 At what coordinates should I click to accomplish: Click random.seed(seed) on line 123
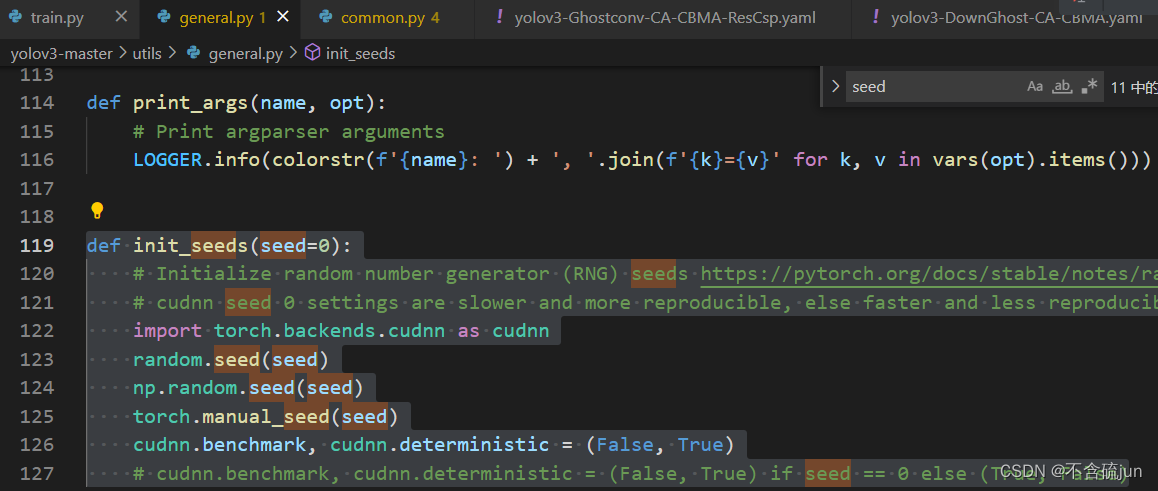pyautogui.click(x=231, y=360)
